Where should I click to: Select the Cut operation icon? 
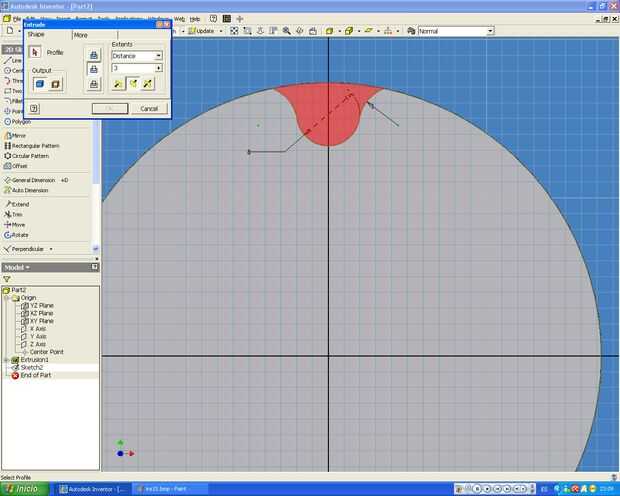click(x=94, y=69)
